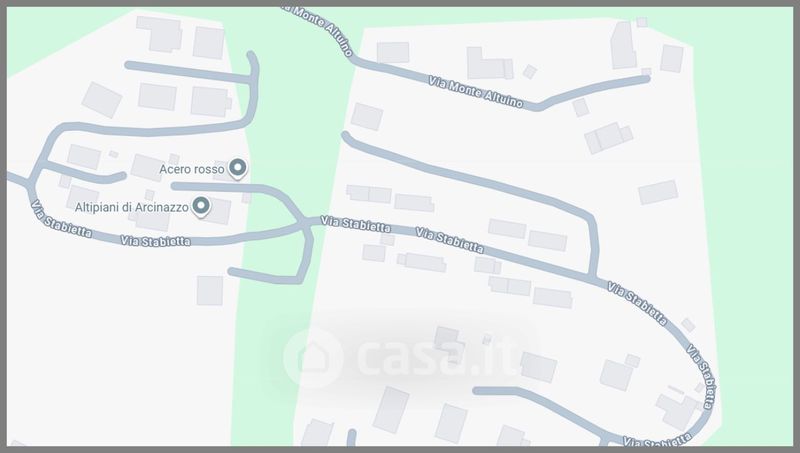Click the cut-off Monte Altuino label at top edge
The height and width of the screenshot is (453, 800).
(x=317, y=29)
